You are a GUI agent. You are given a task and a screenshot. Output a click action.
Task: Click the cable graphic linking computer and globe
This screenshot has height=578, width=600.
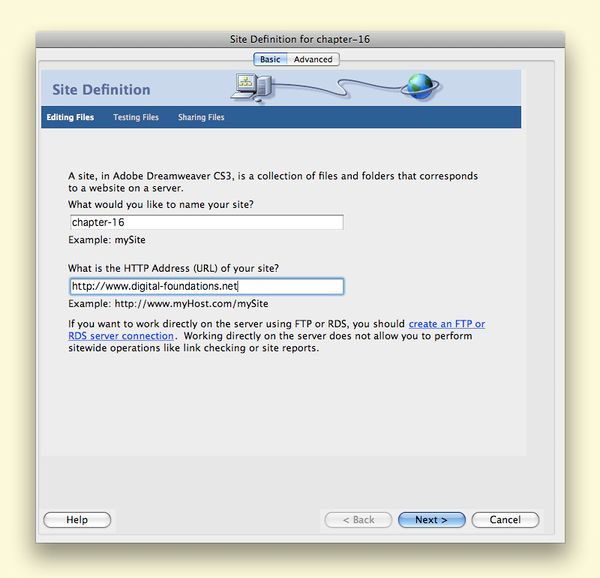click(x=340, y=86)
